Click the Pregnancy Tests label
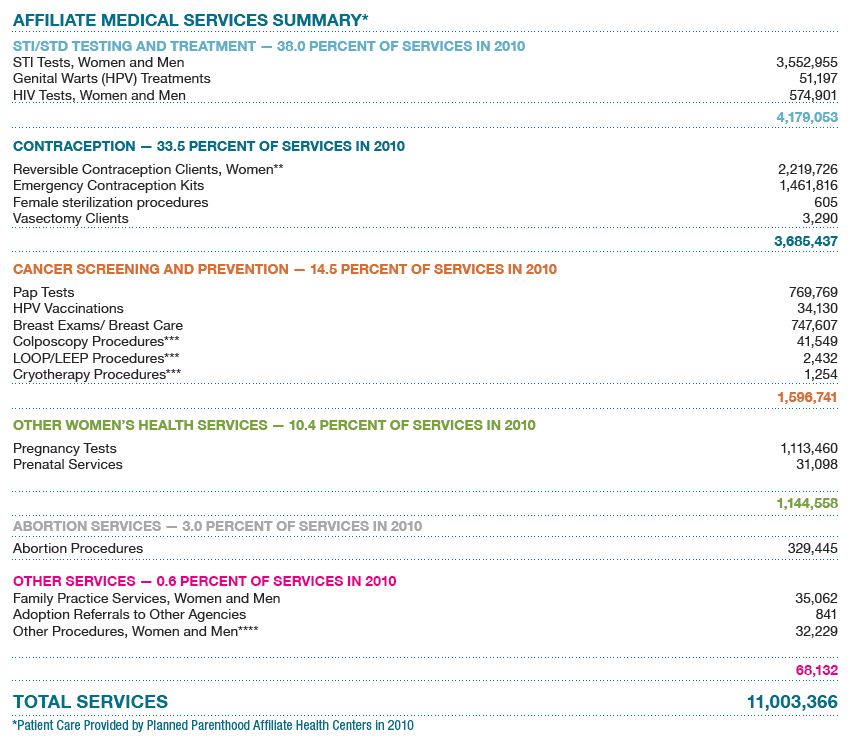This screenshot has width=856, height=745. tap(64, 448)
